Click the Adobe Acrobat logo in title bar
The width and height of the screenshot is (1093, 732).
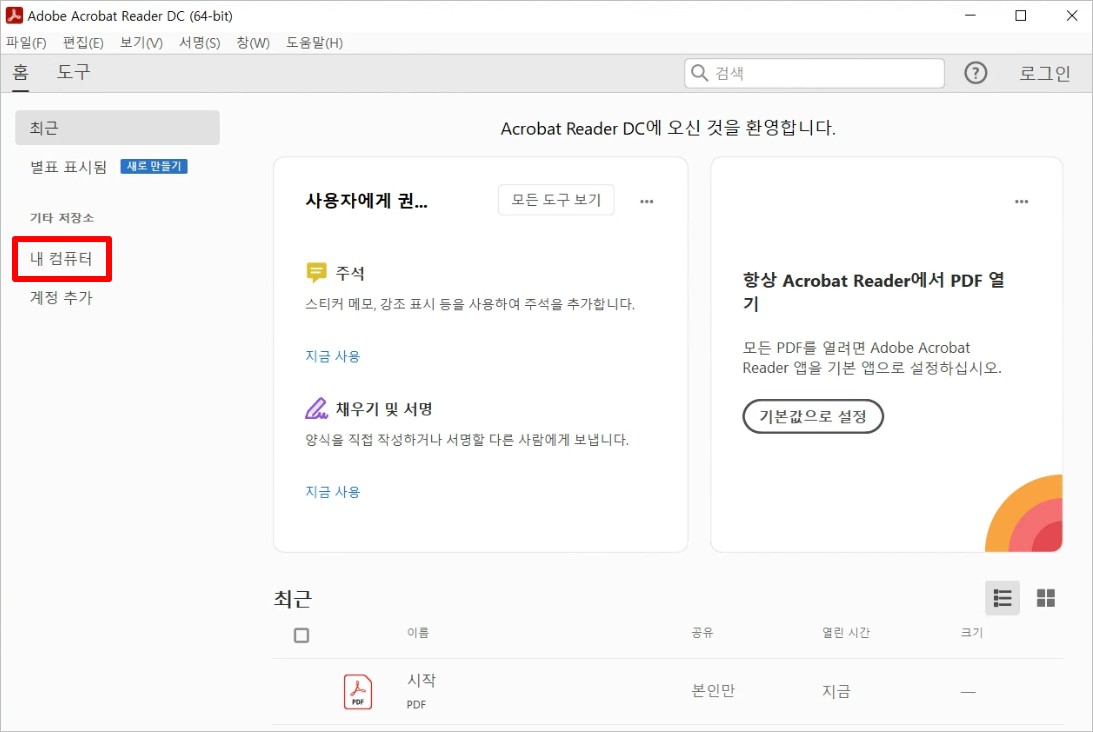click(14, 15)
